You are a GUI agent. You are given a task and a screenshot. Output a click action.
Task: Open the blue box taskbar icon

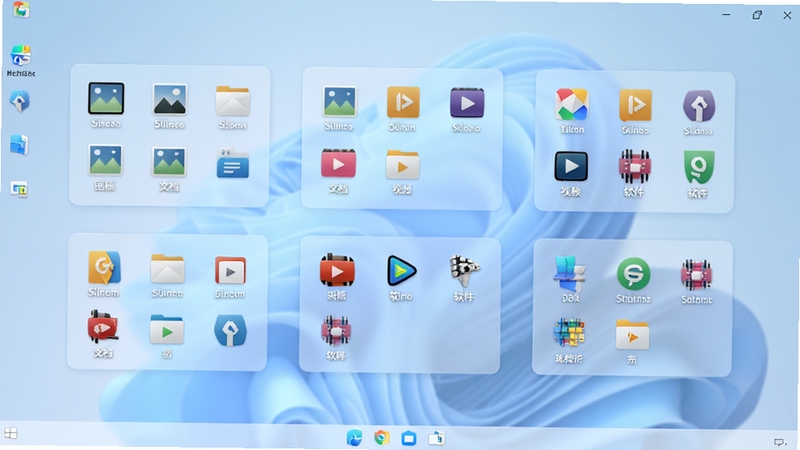click(x=409, y=438)
